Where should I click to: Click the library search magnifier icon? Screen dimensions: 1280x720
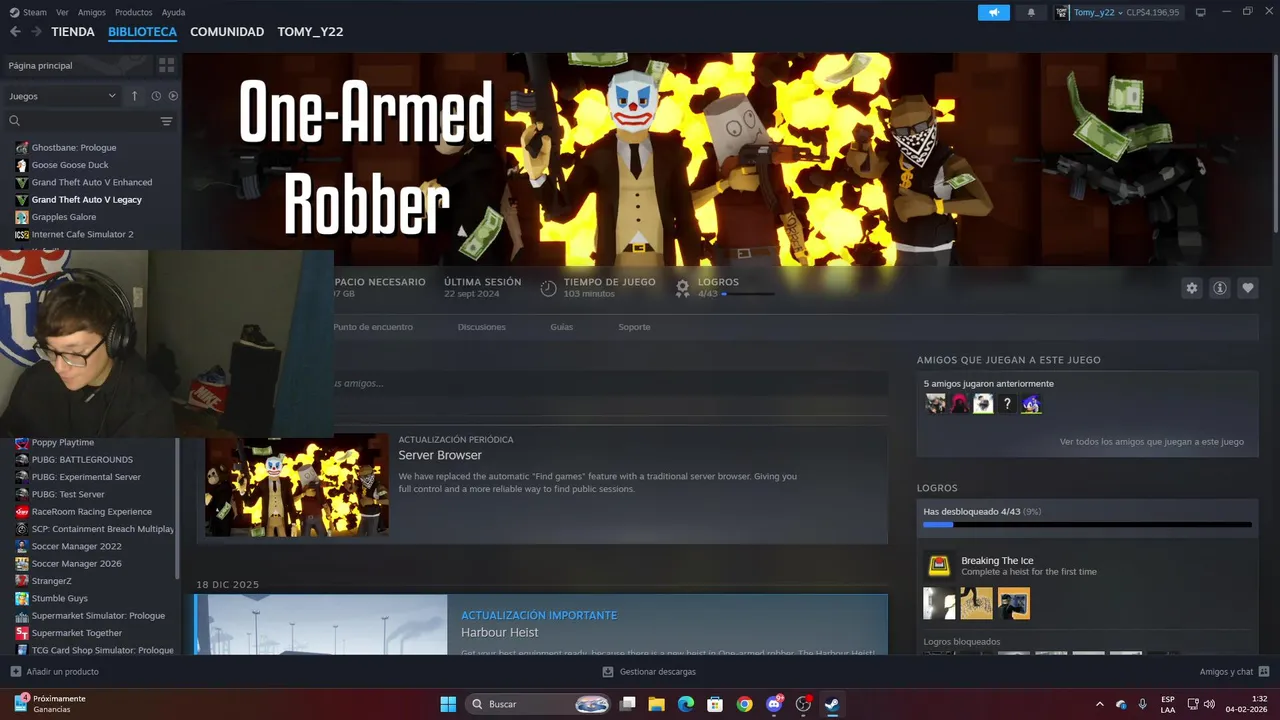pos(15,121)
